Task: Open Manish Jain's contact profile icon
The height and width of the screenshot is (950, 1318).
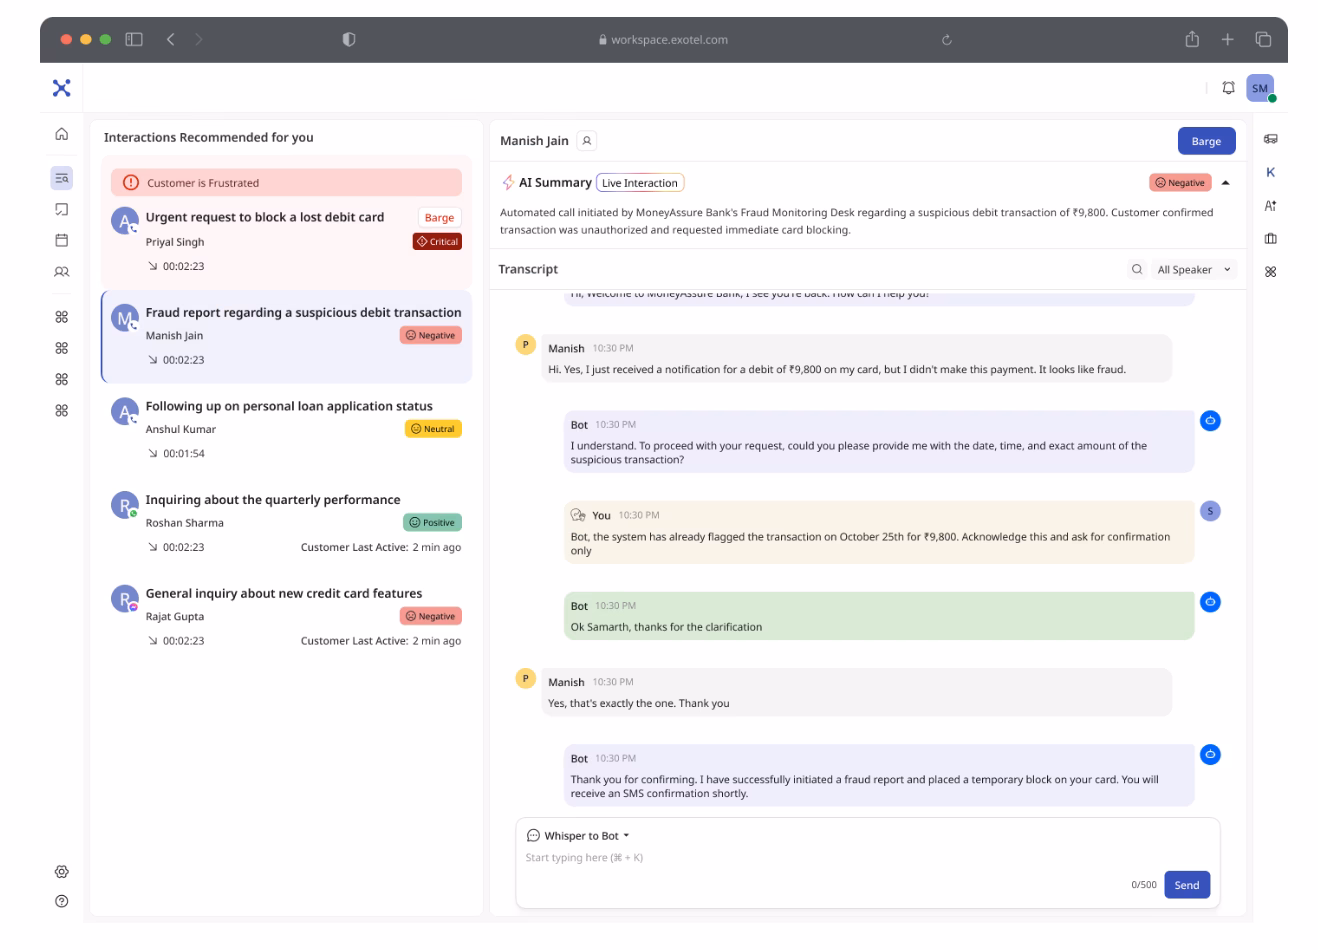Action: (587, 141)
